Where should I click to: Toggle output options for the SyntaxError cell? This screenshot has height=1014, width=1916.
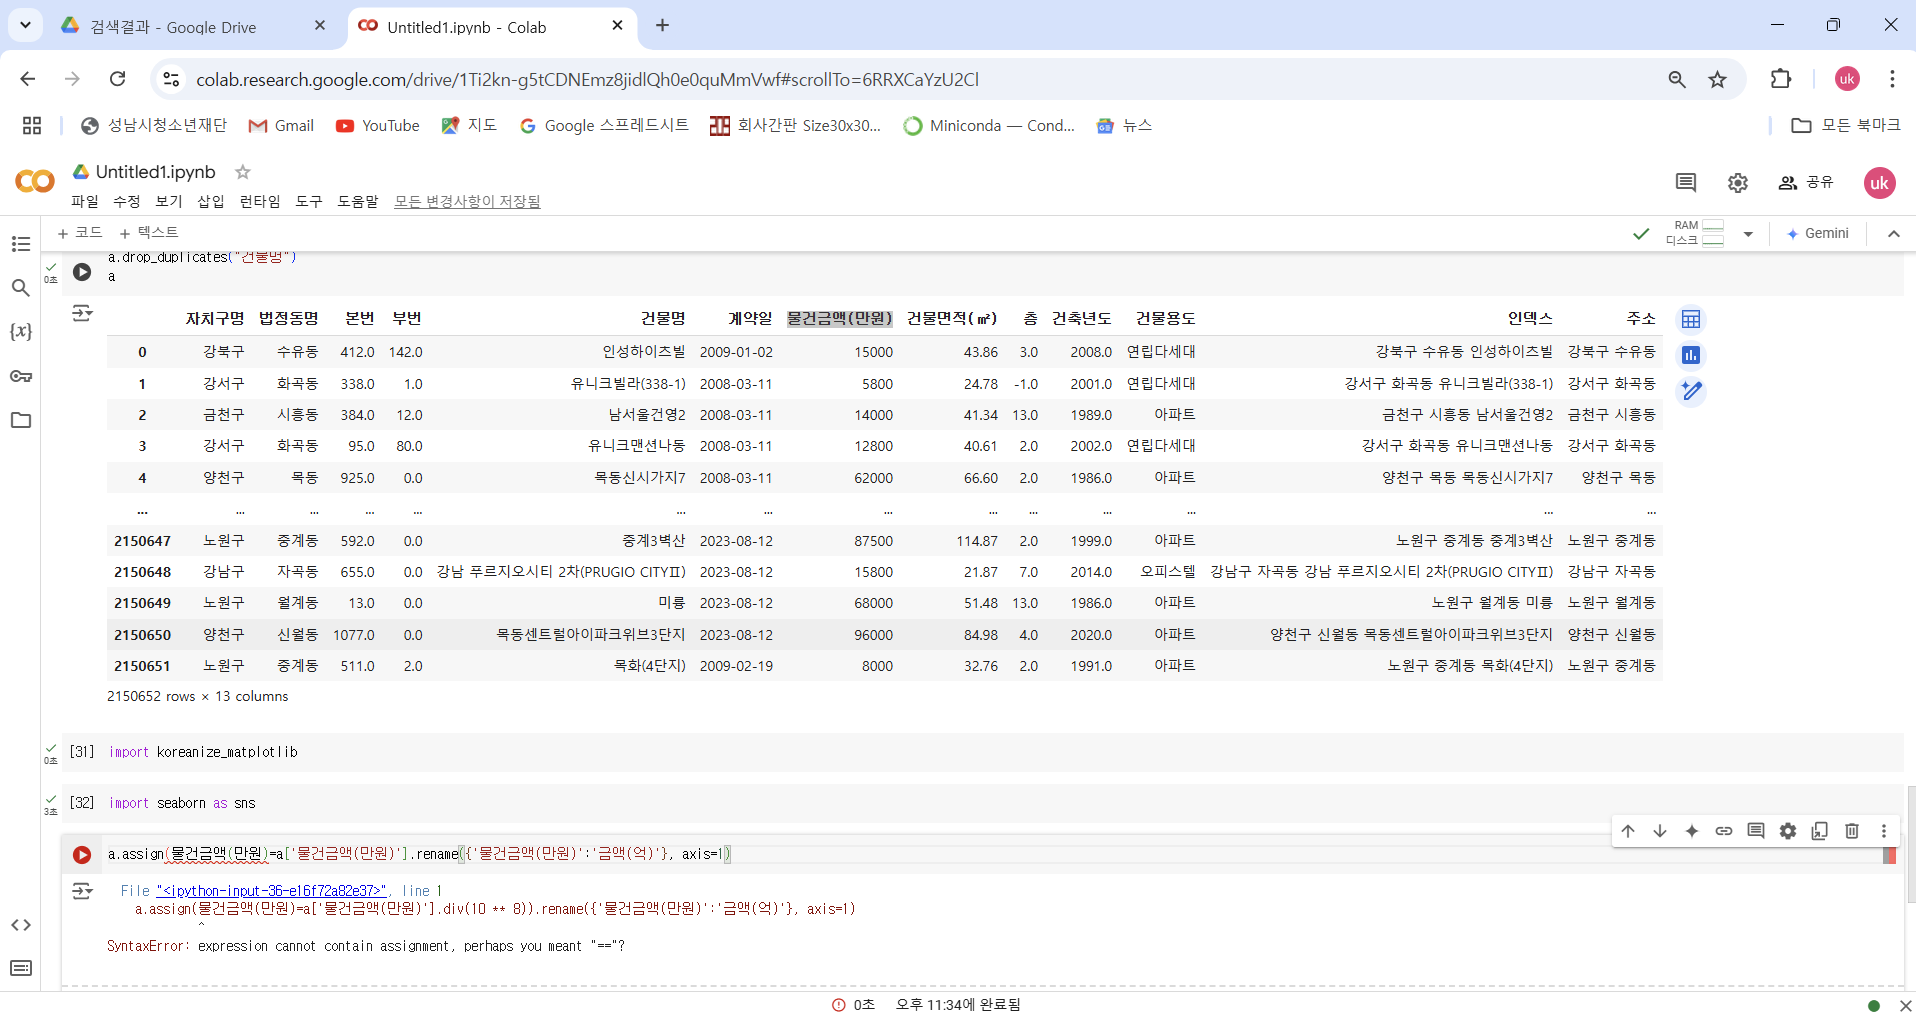click(82, 890)
